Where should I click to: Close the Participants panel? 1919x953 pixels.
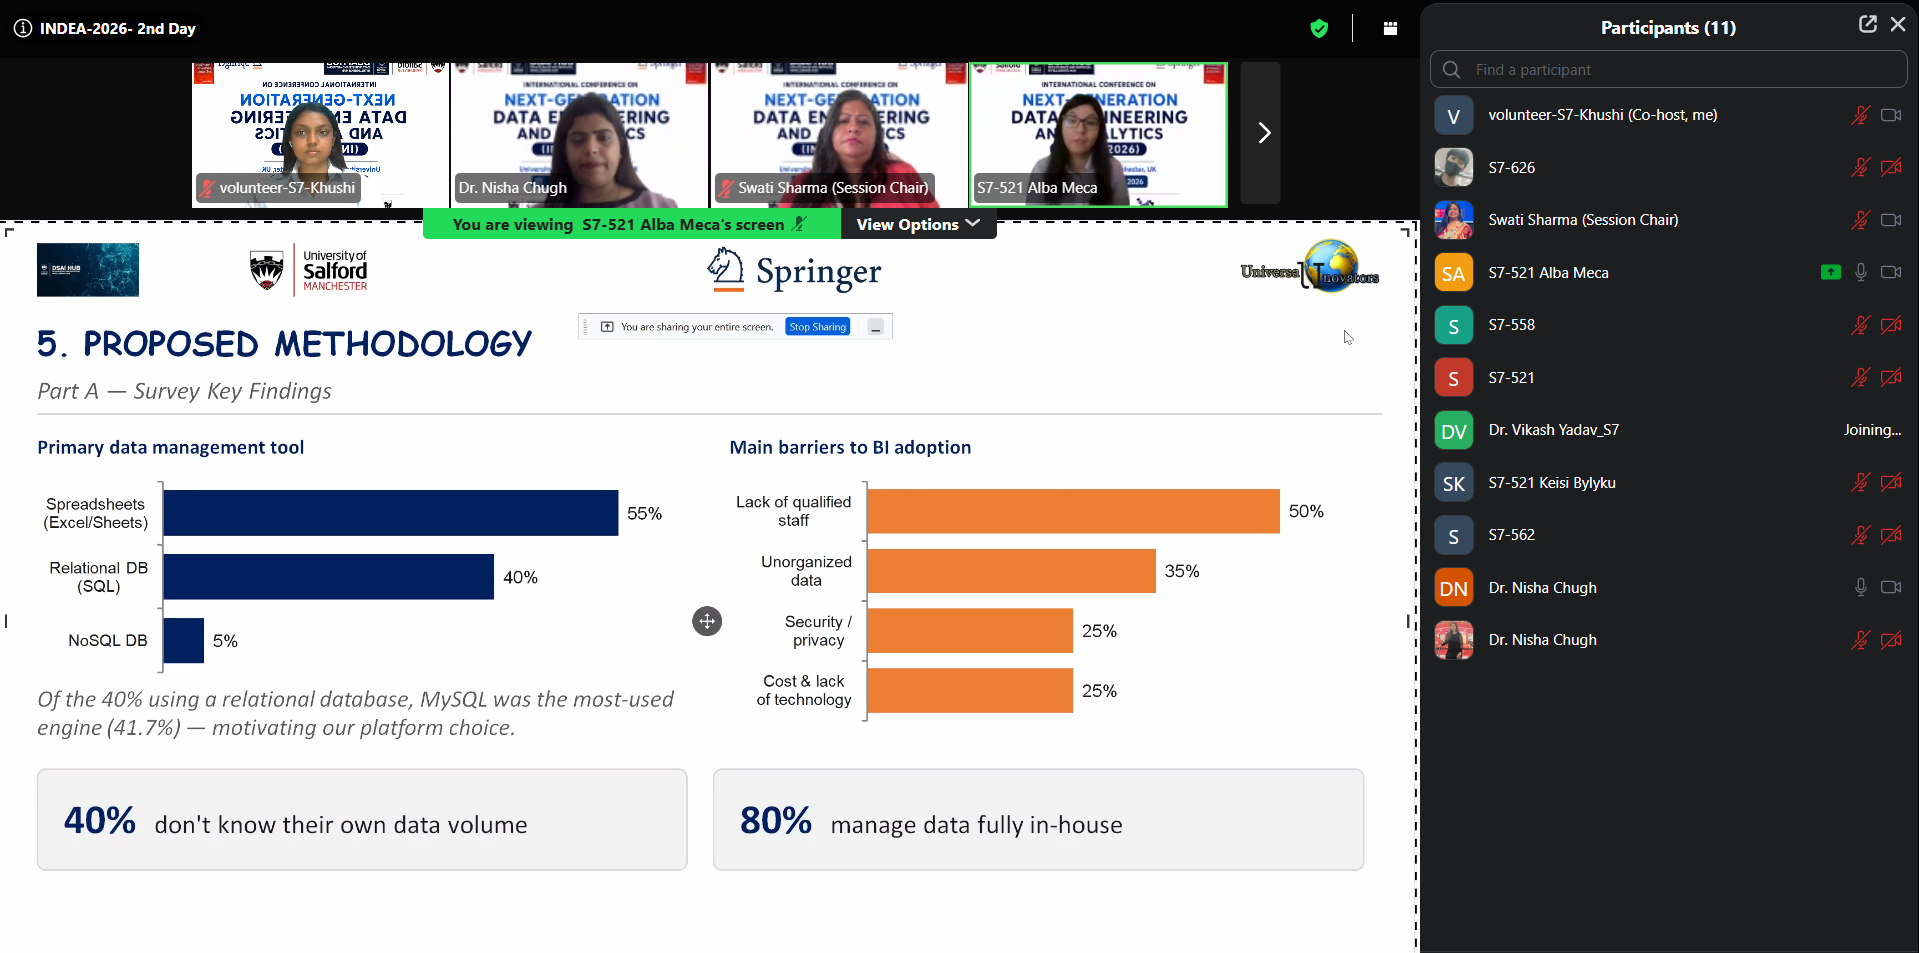[x=1897, y=24]
